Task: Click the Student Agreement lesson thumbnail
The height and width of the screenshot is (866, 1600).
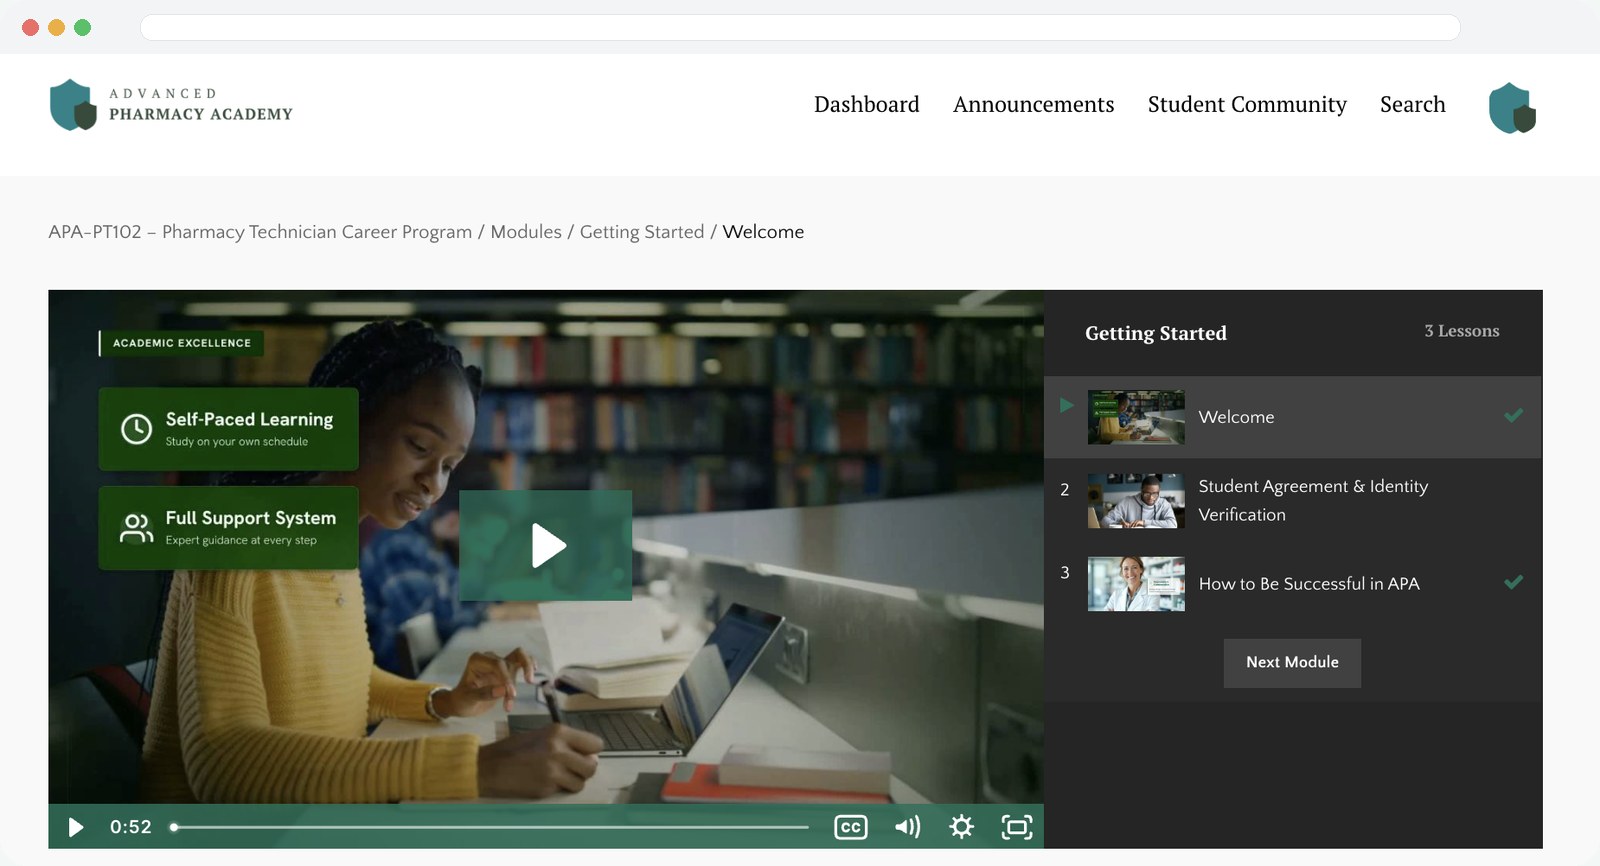Action: coord(1136,501)
